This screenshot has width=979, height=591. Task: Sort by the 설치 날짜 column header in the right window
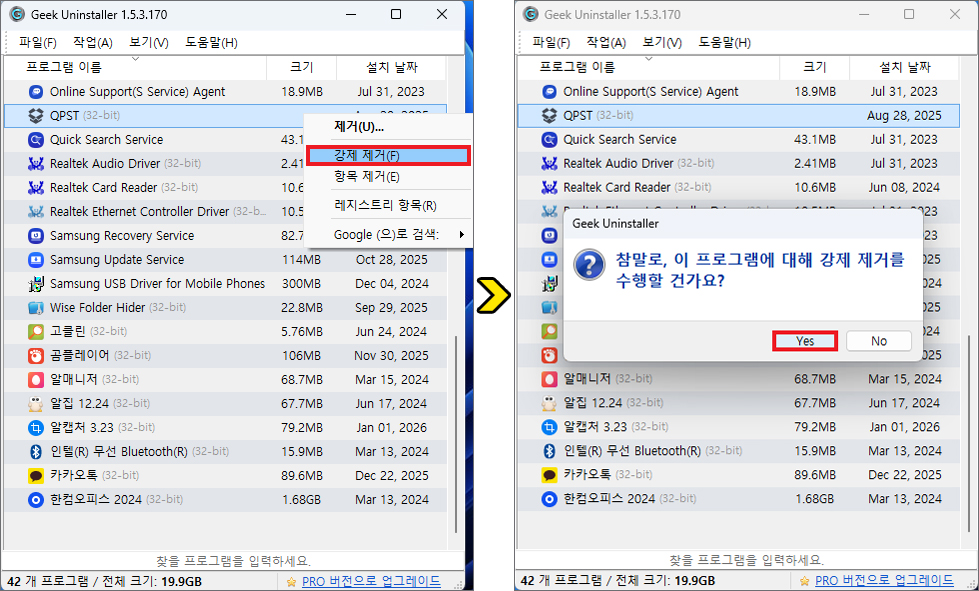[x=904, y=67]
